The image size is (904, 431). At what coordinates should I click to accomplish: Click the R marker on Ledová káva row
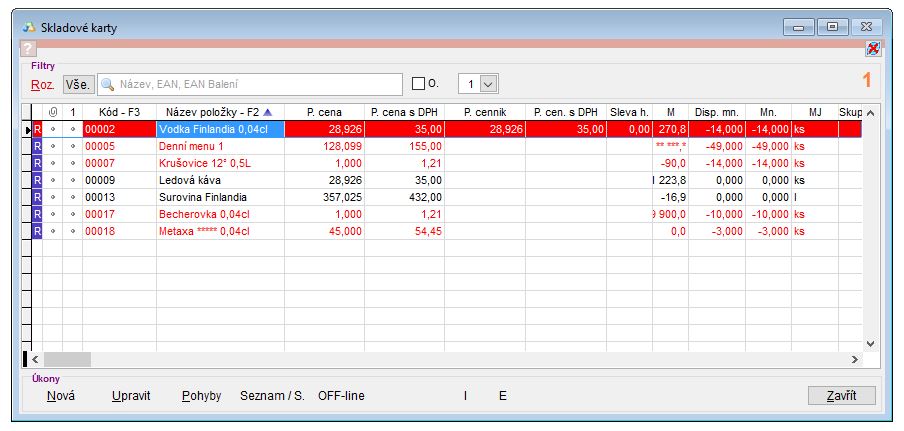tap(38, 180)
